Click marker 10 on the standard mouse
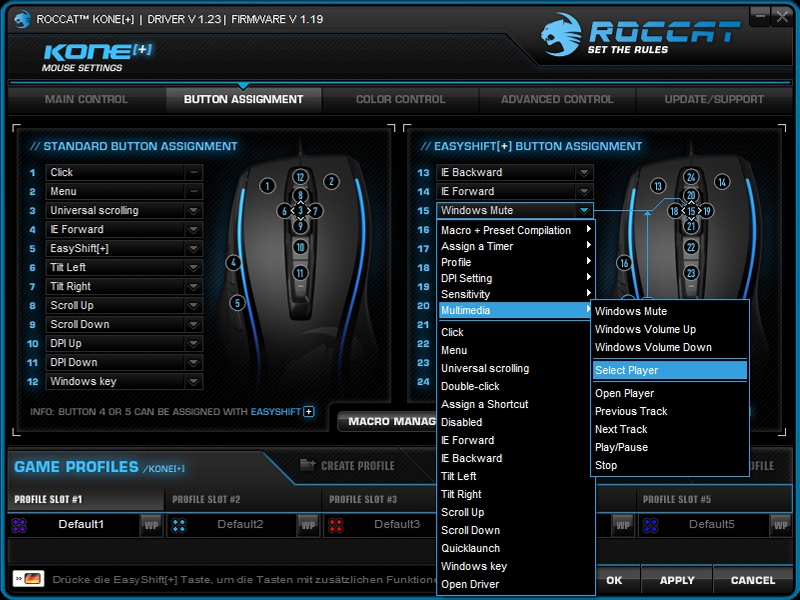The image size is (800, 600). pyautogui.click(x=300, y=247)
